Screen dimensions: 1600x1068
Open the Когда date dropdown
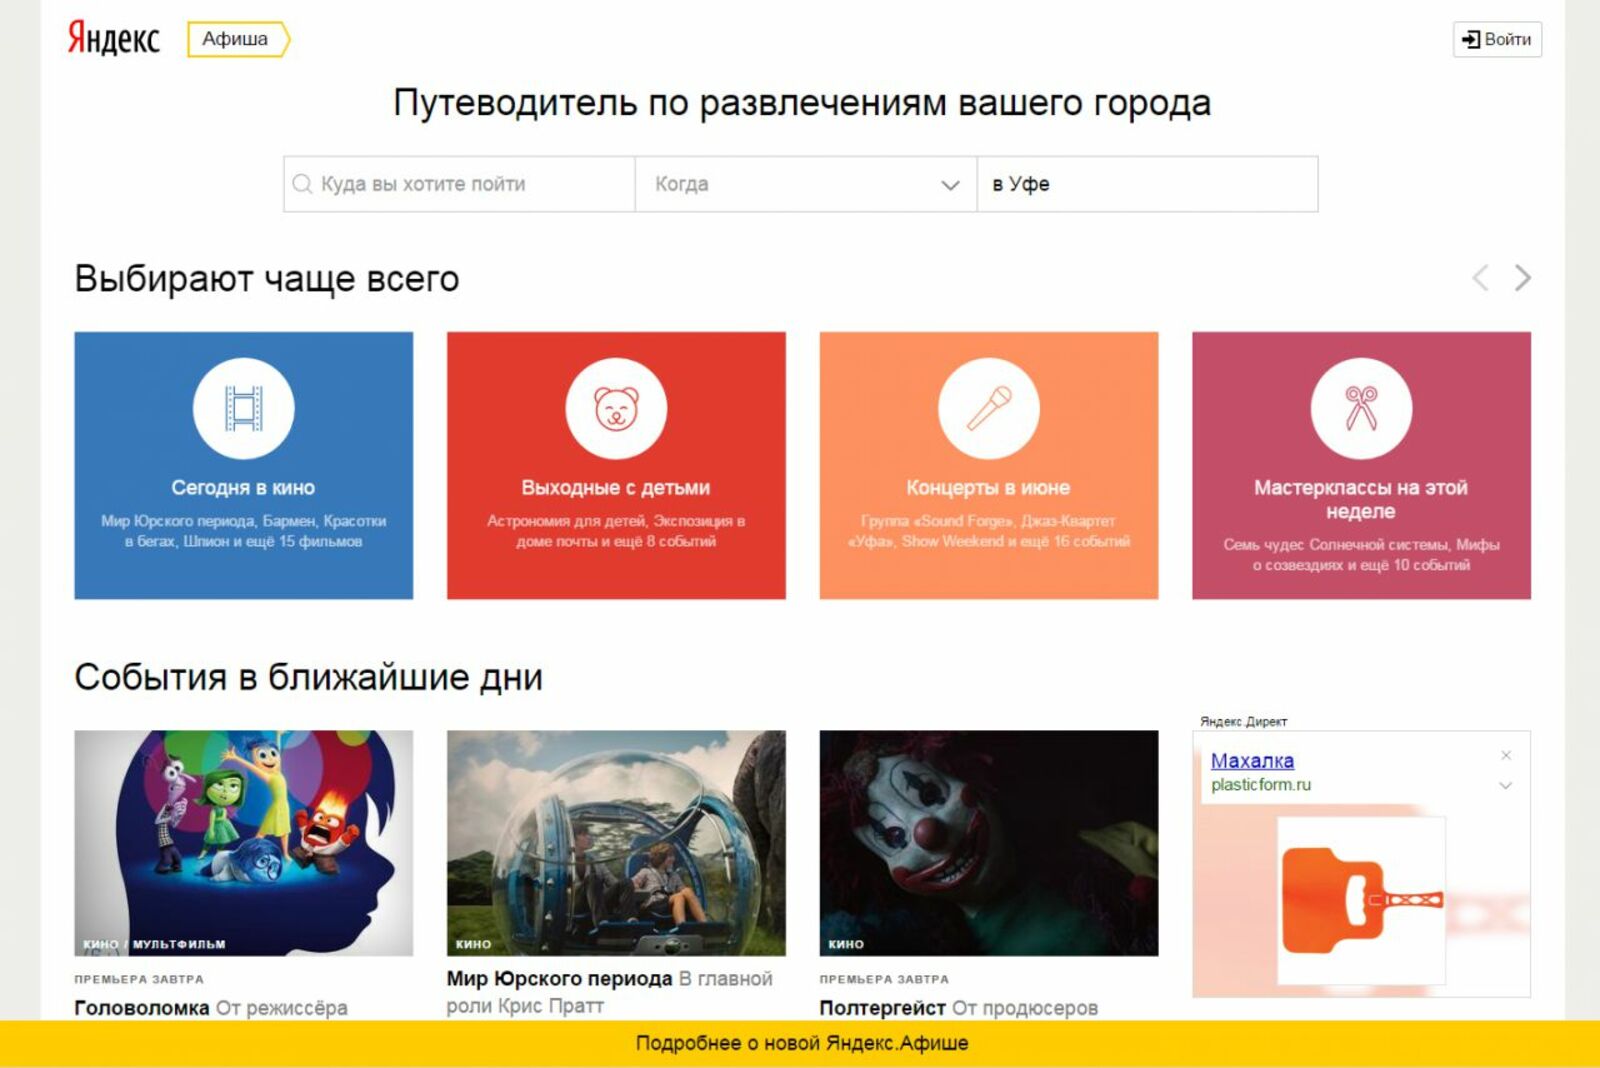(x=806, y=184)
